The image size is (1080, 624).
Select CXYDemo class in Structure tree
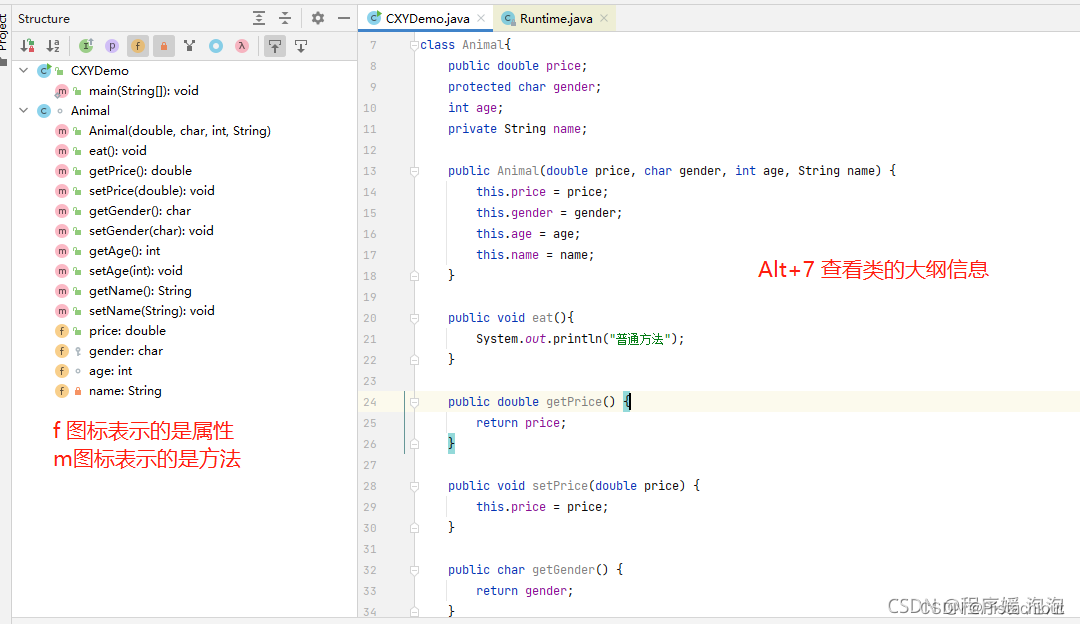pyautogui.click(x=100, y=70)
